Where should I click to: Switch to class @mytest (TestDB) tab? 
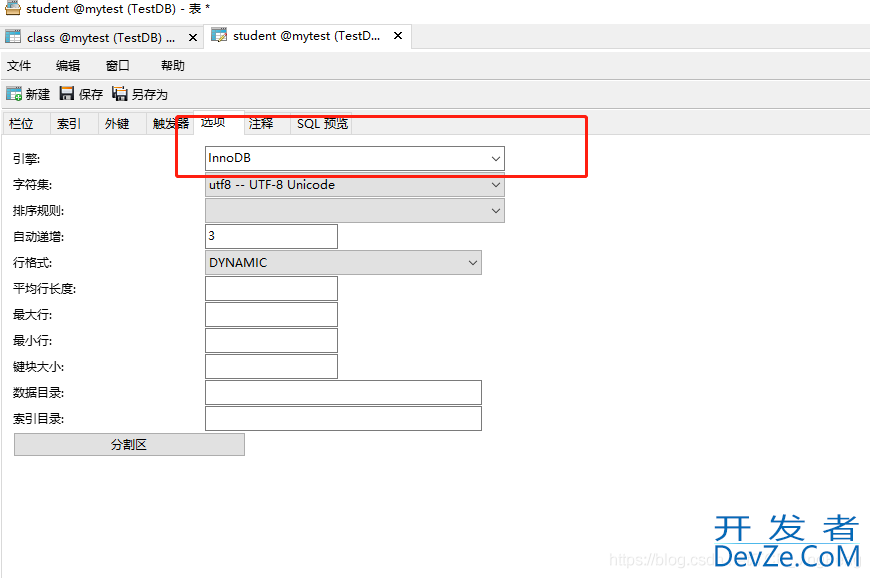(x=101, y=38)
